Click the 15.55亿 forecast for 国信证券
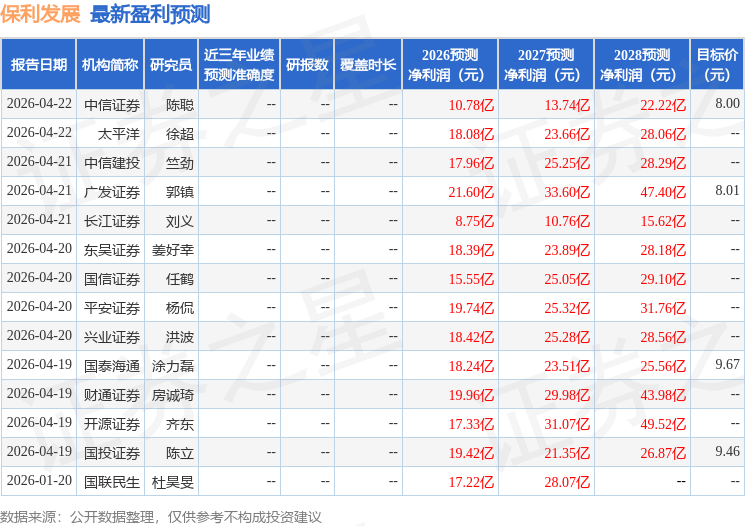The image size is (745, 526). coord(471,279)
